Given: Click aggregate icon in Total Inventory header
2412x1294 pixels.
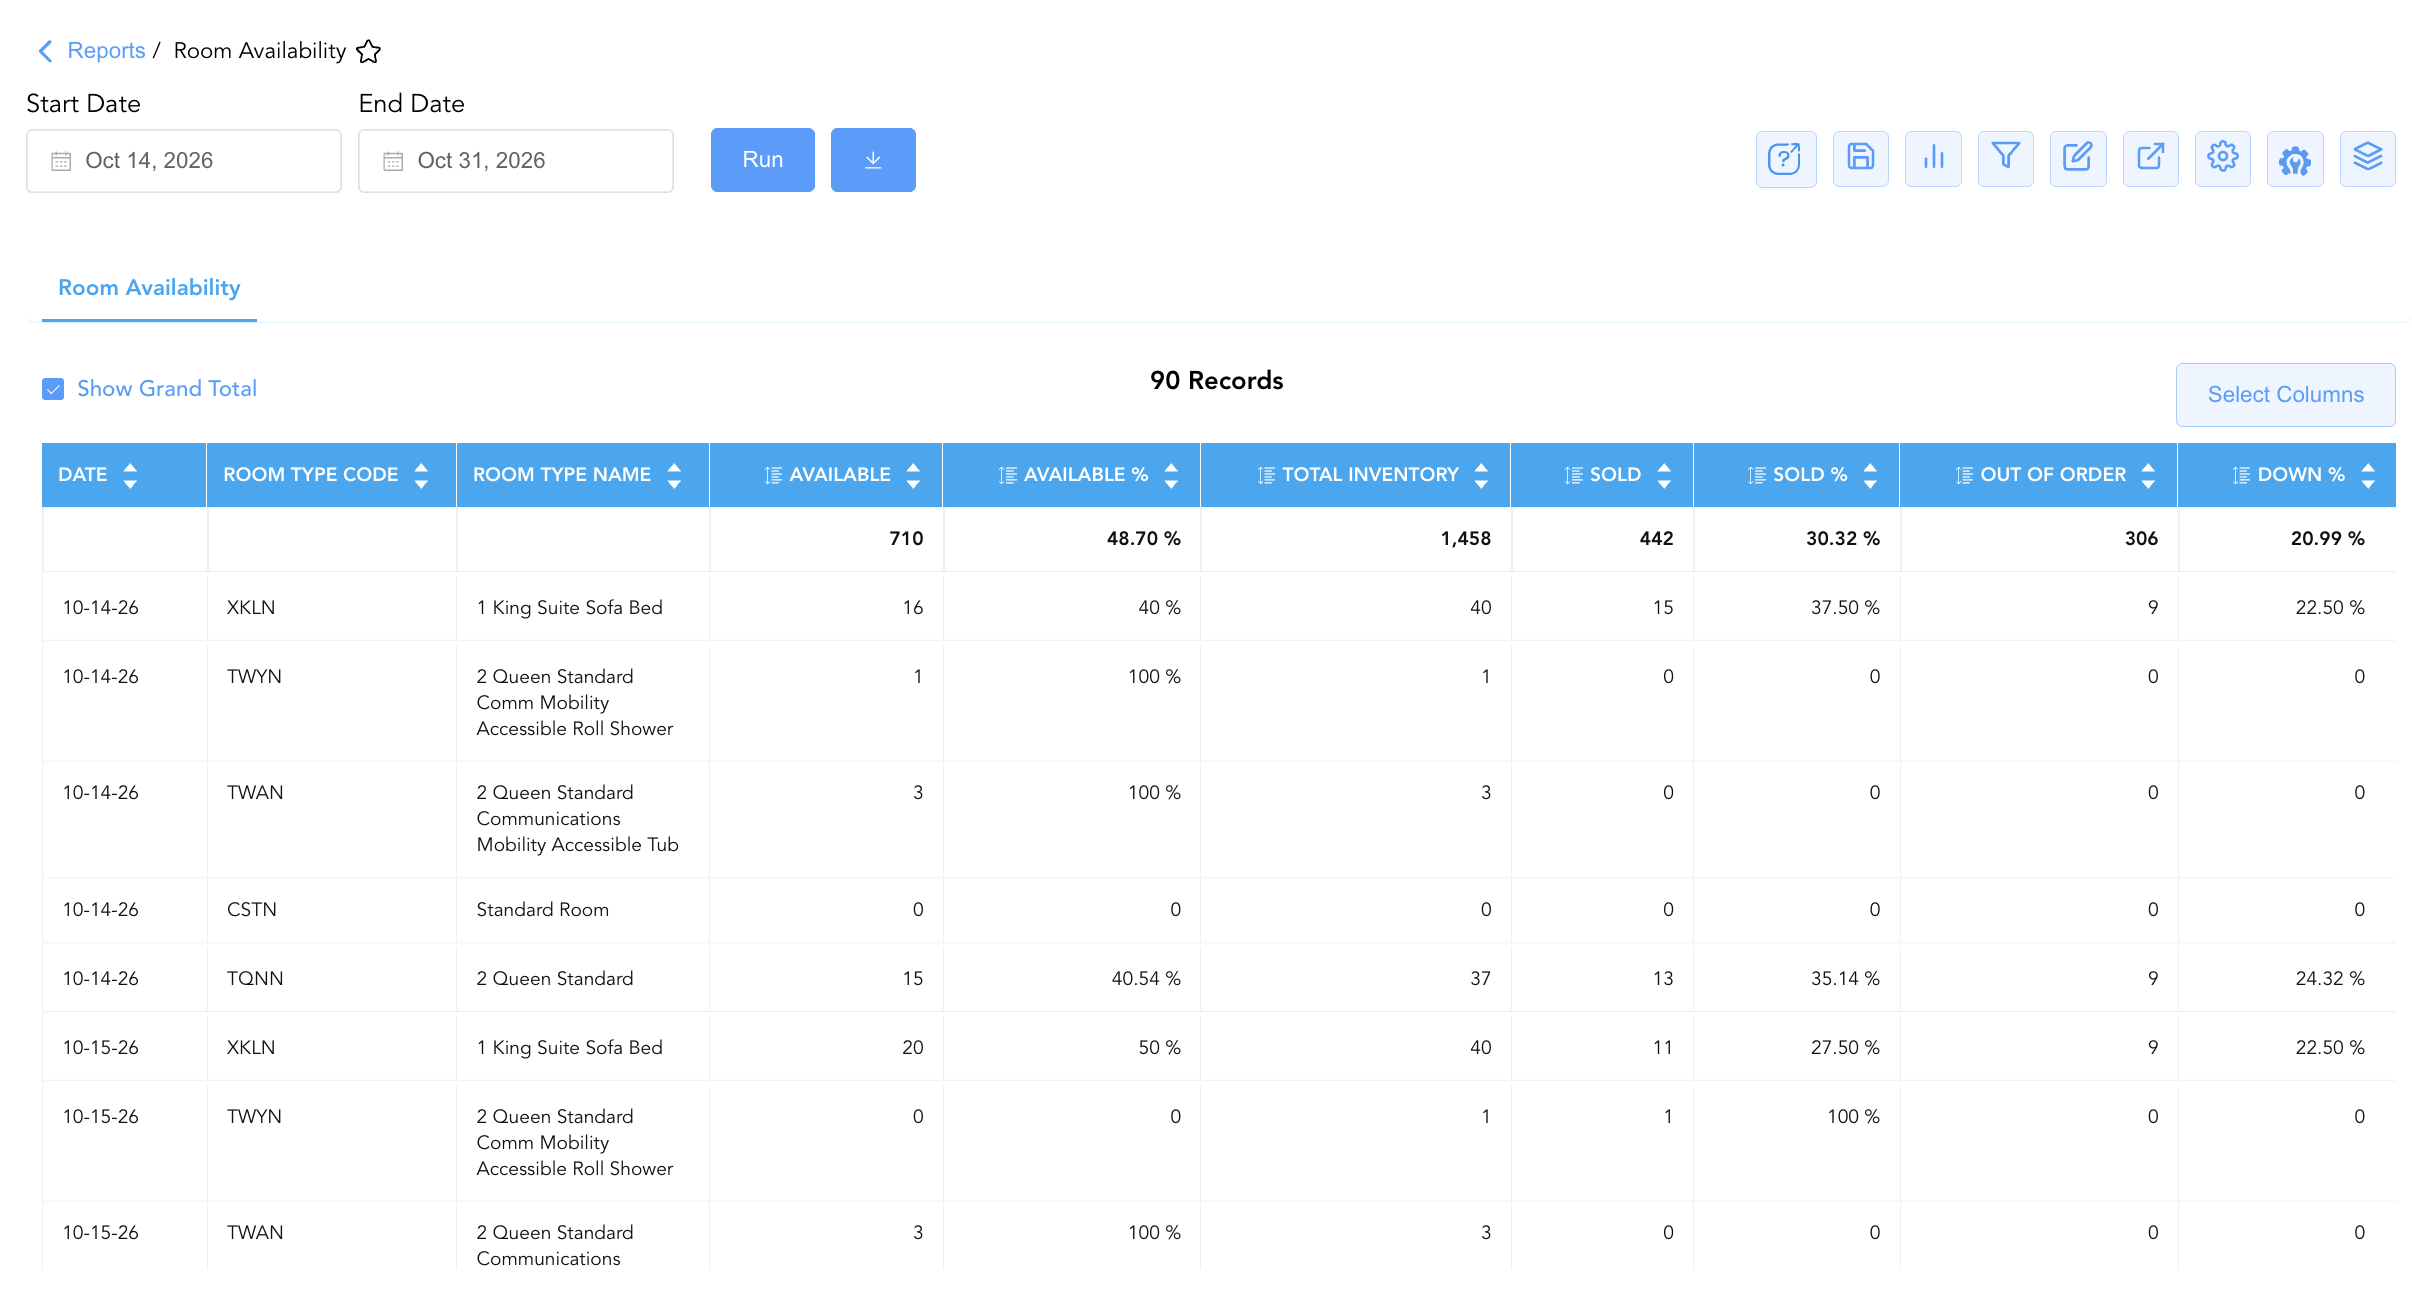Looking at the screenshot, I should click(1266, 475).
